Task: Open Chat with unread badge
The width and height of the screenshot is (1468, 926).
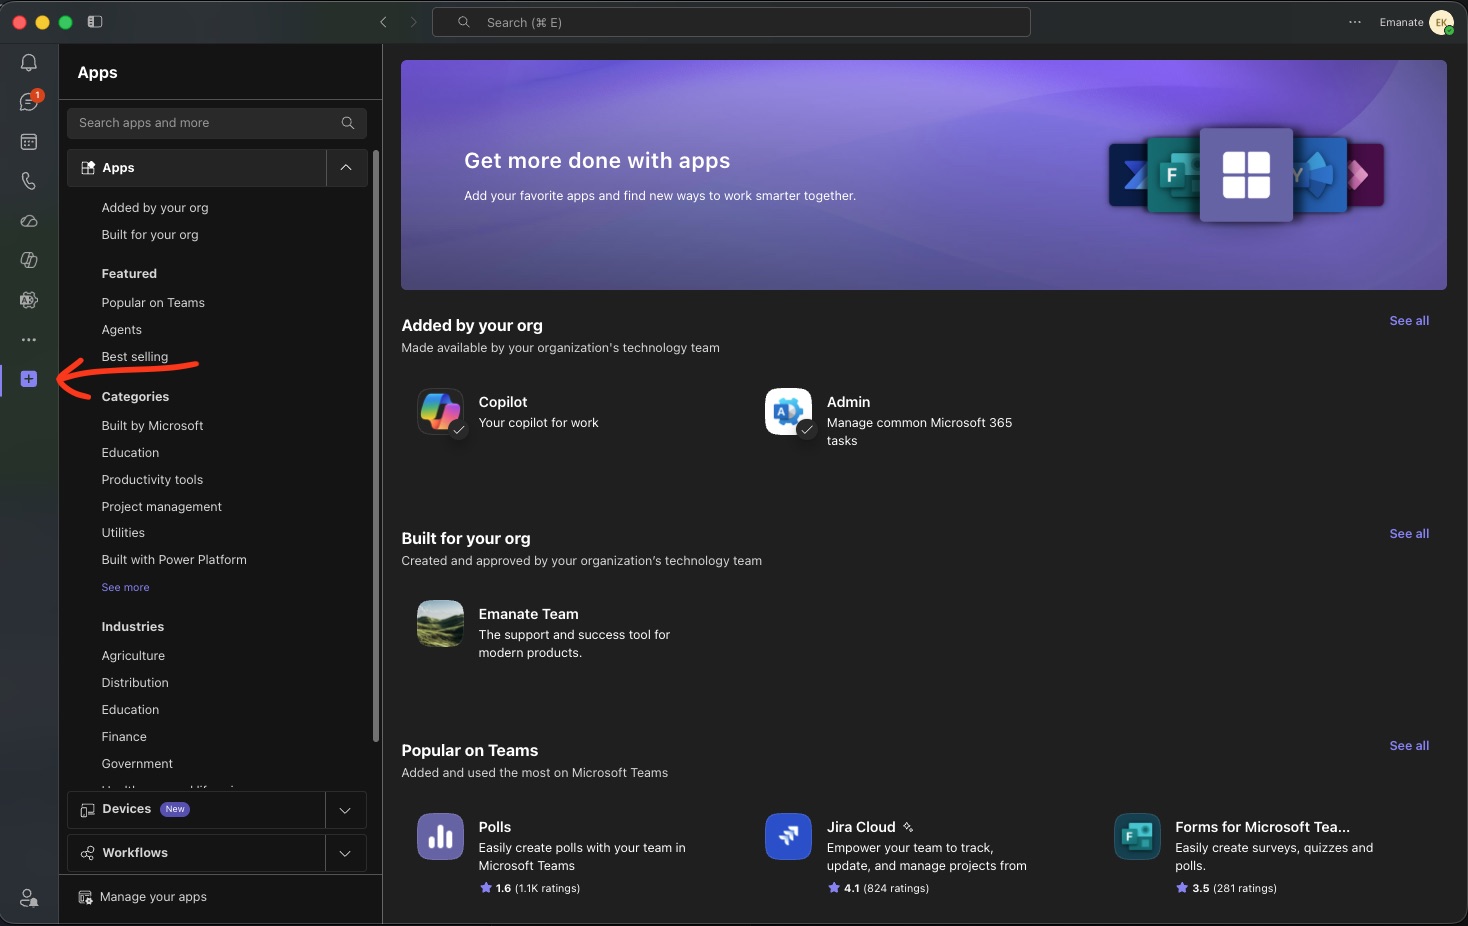Action: pyautogui.click(x=29, y=102)
